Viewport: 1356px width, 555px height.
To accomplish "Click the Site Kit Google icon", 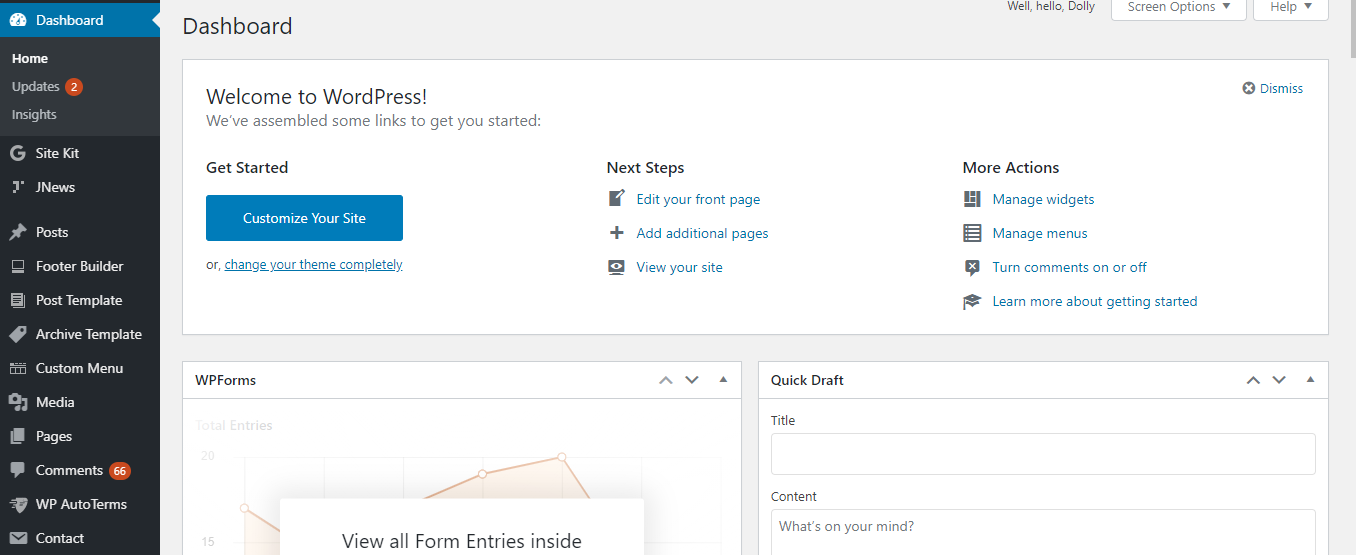I will [x=17, y=153].
